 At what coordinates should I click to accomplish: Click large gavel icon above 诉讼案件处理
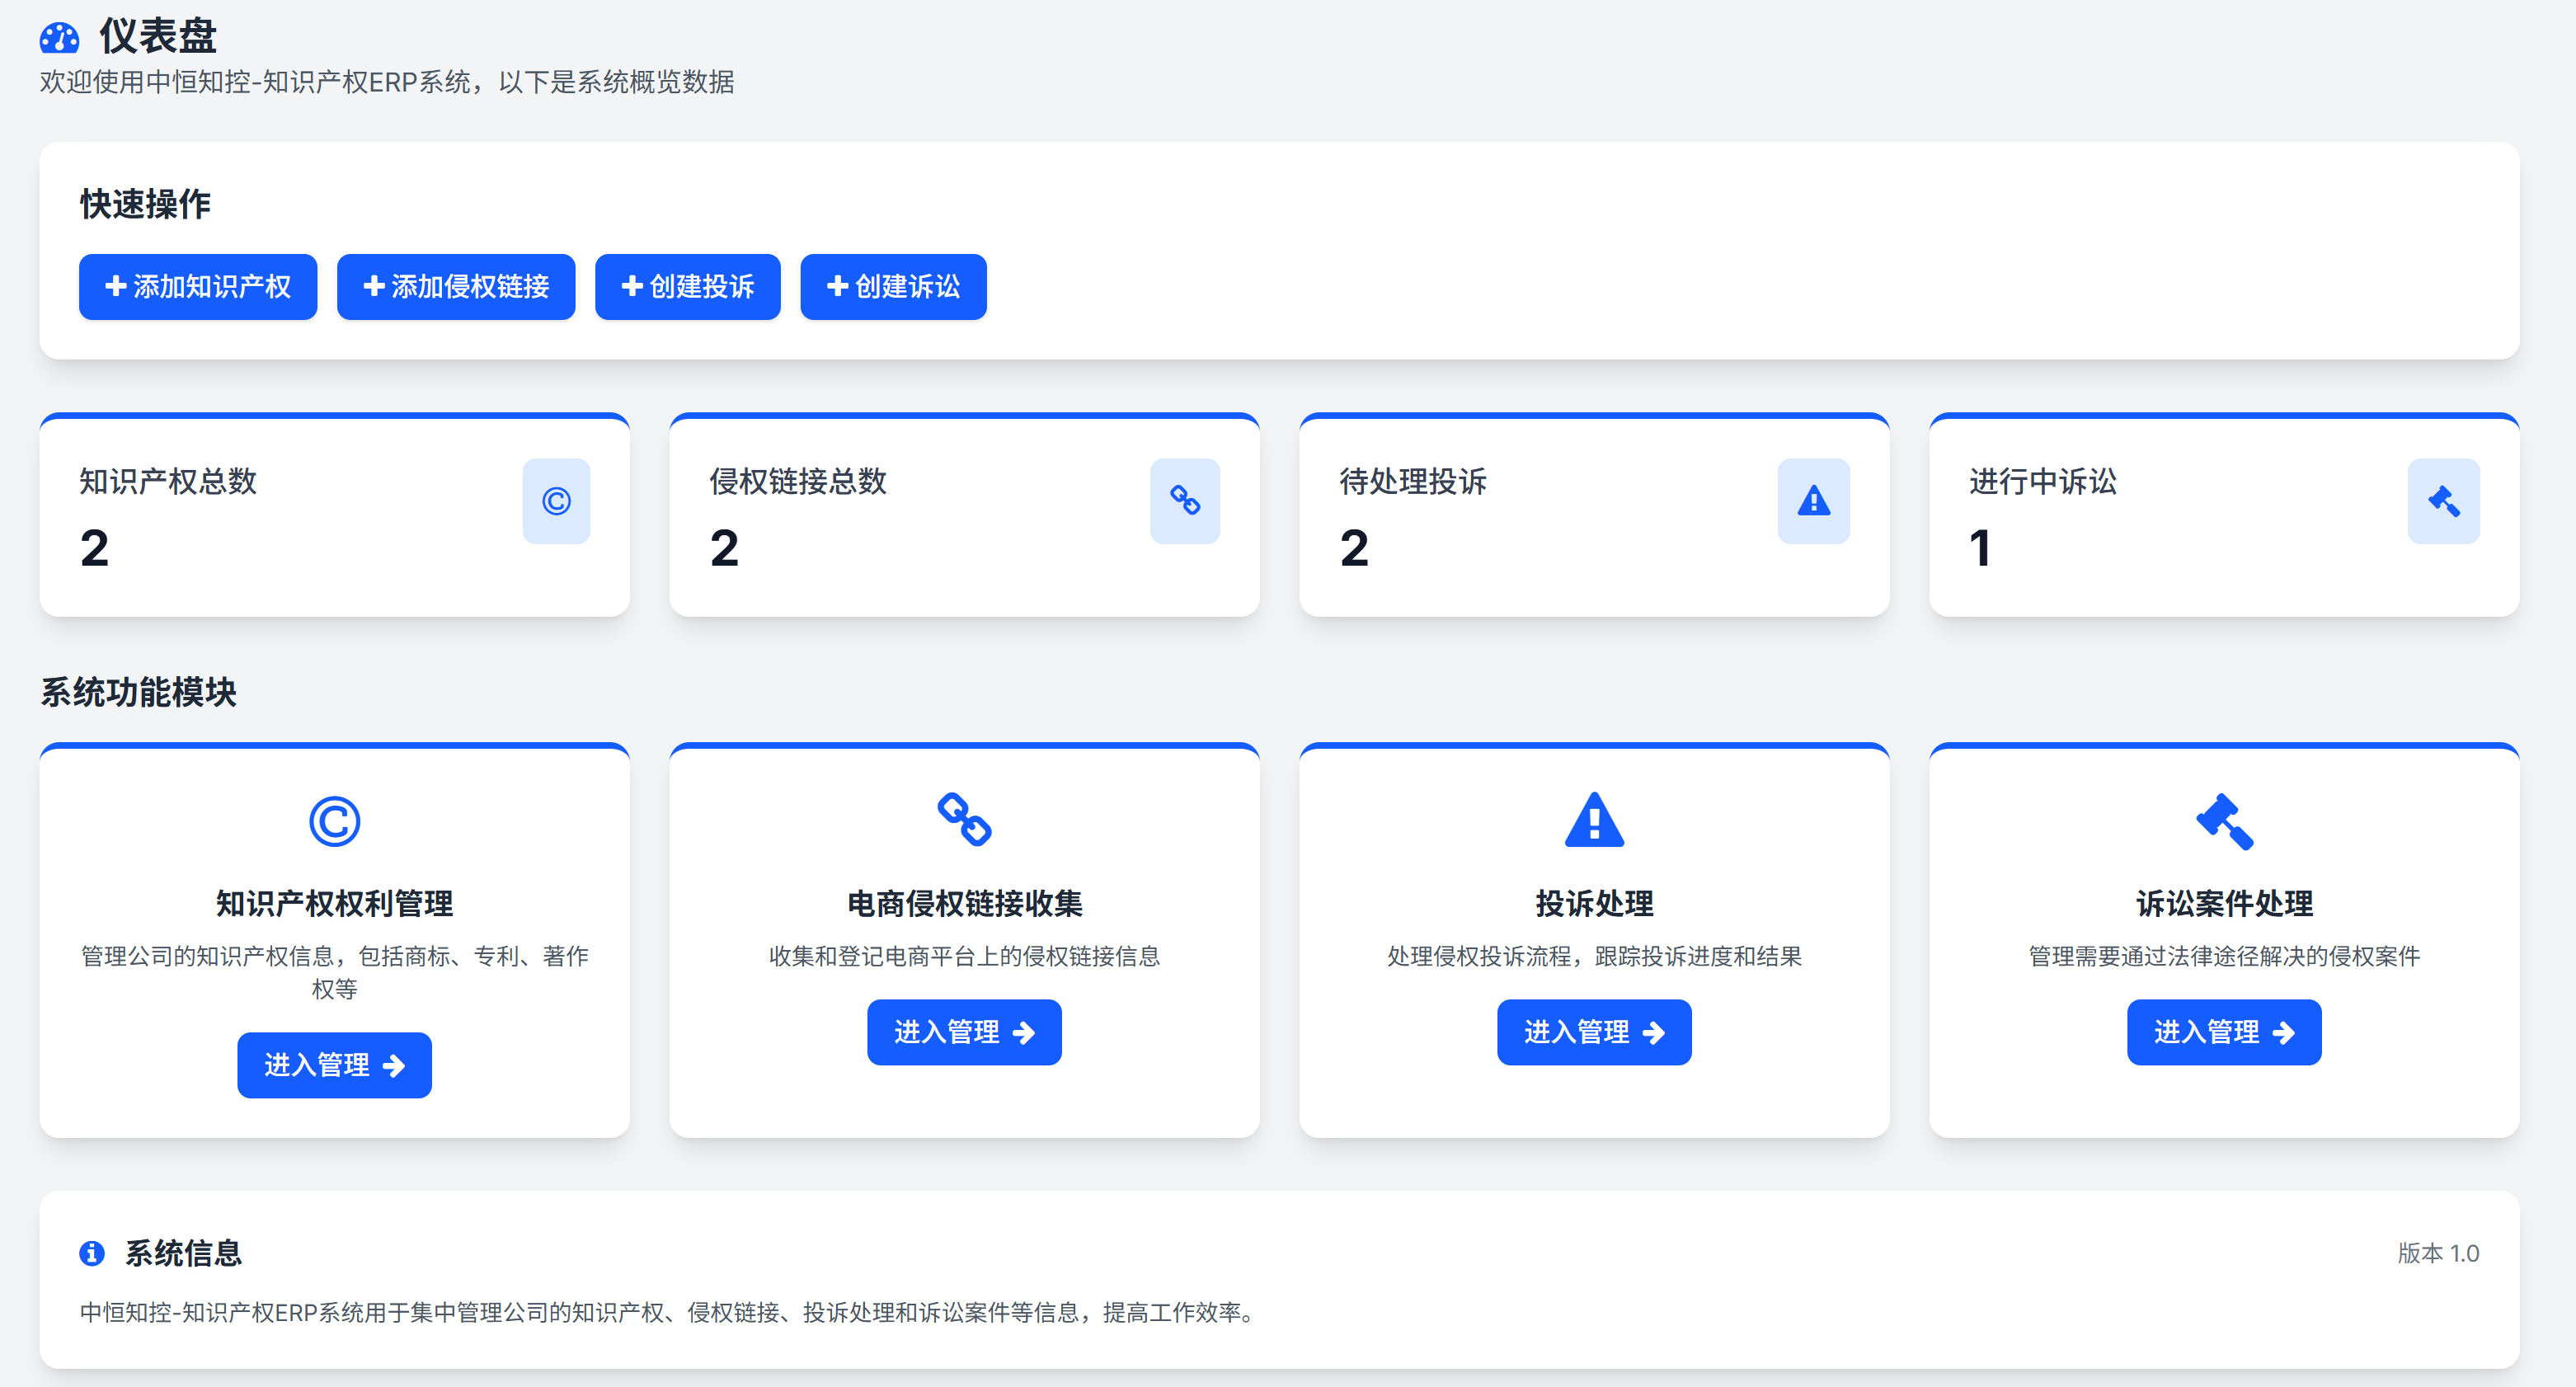2224,821
